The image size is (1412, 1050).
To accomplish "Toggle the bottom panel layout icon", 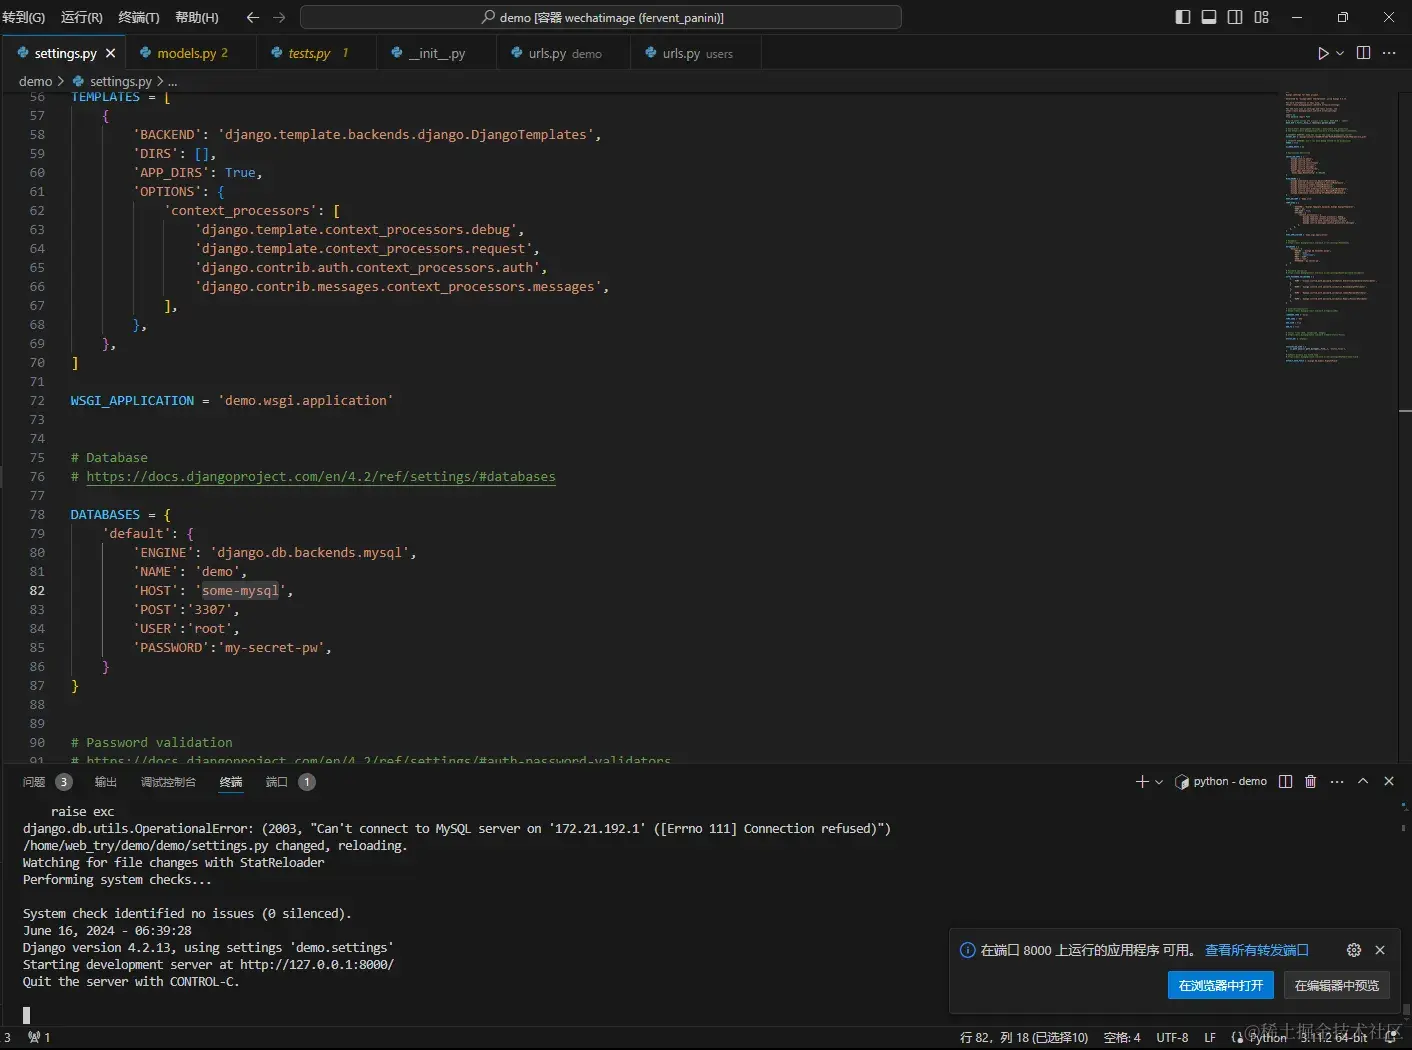I will pyautogui.click(x=1209, y=17).
